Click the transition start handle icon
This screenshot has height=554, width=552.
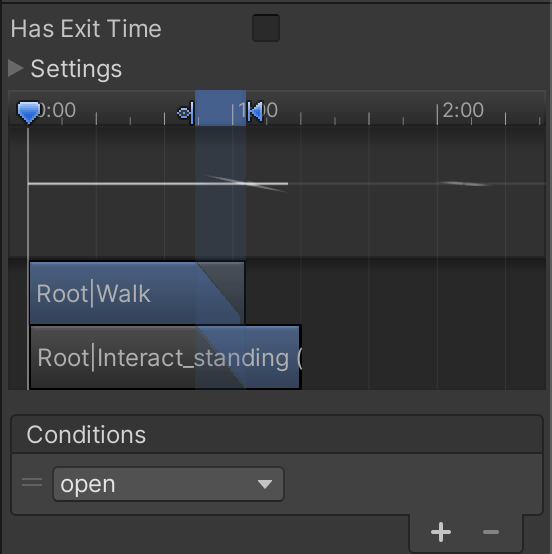click(x=186, y=113)
